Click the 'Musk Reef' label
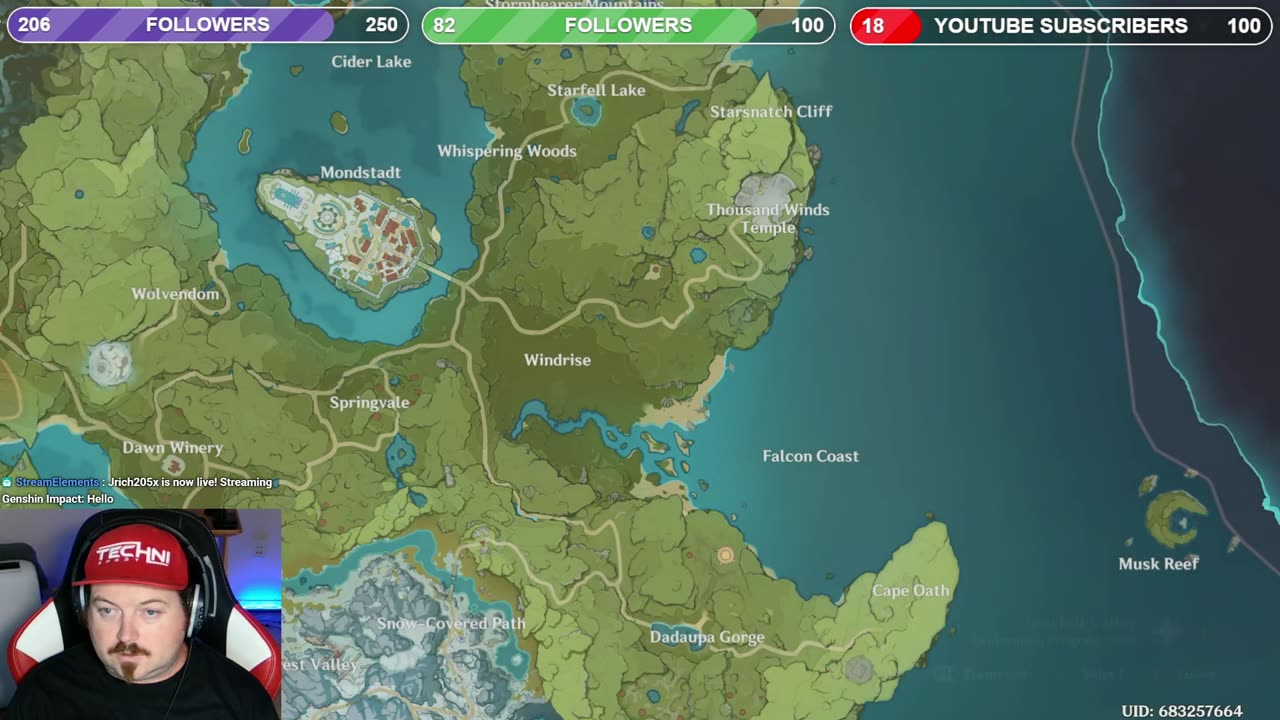Screen dimensions: 1280x720 coord(1158,564)
